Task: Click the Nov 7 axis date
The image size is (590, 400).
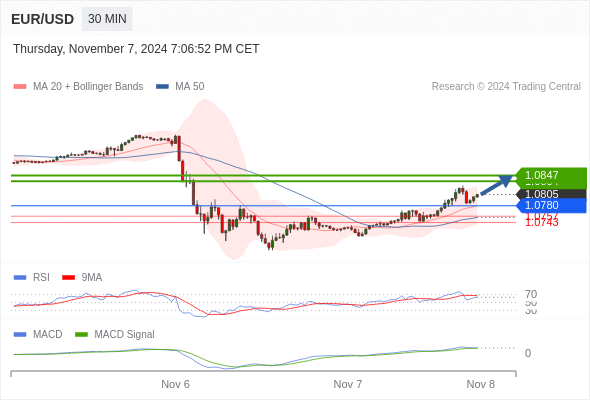Action: (348, 384)
